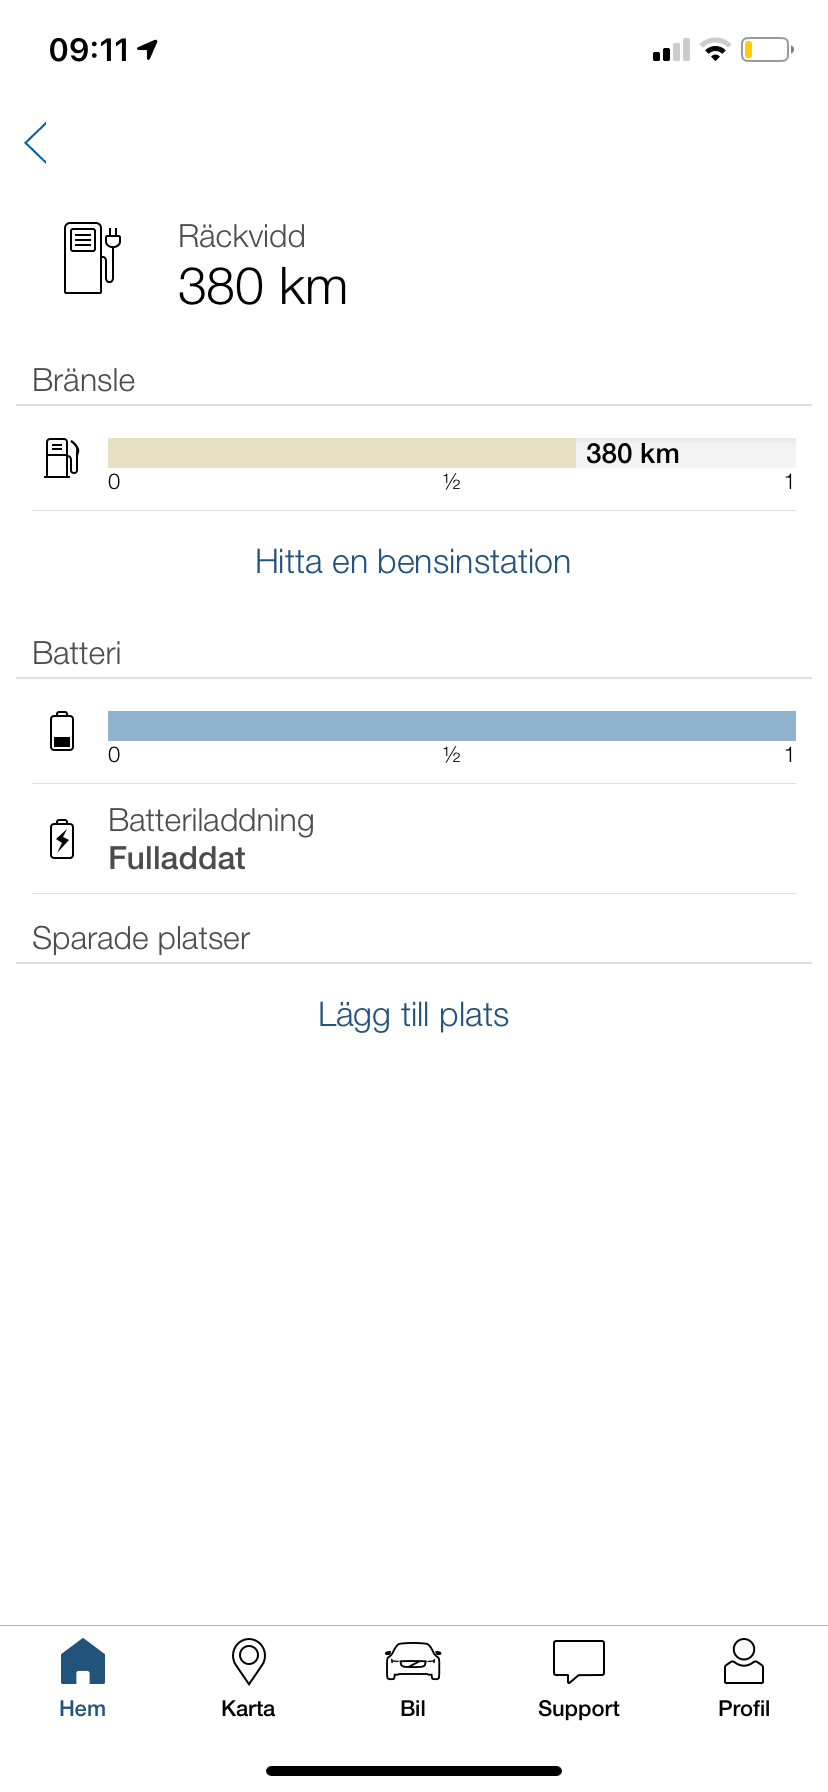Viewport: 828px width, 1792px height.
Task: Tap the Sparade platser section header
Action: (x=141, y=938)
